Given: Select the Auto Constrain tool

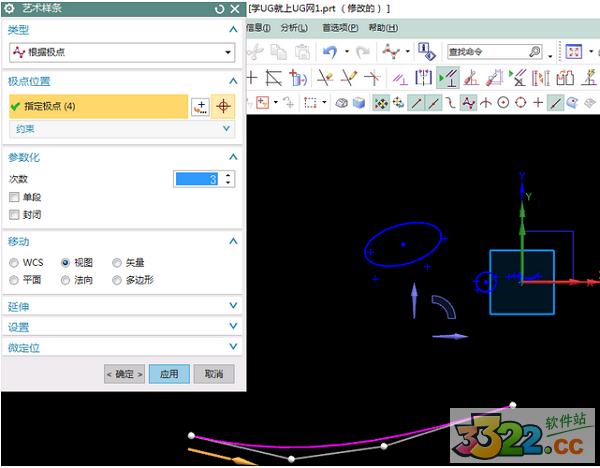Looking at the screenshot, I should [x=471, y=78].
